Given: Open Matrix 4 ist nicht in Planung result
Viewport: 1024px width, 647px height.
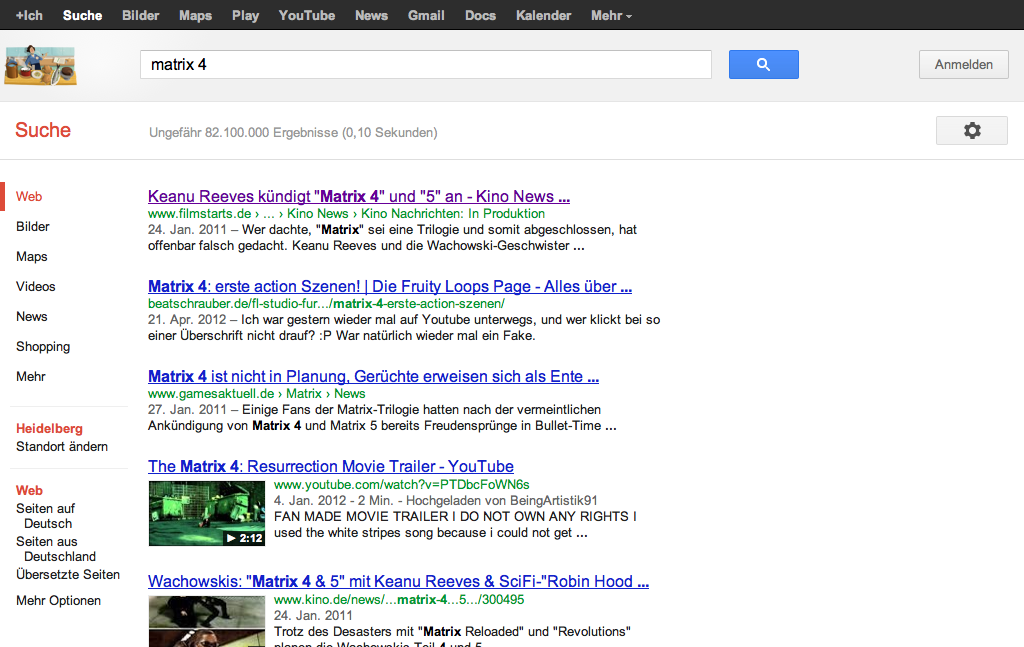Looking at the screenshot, I should 373,377.
